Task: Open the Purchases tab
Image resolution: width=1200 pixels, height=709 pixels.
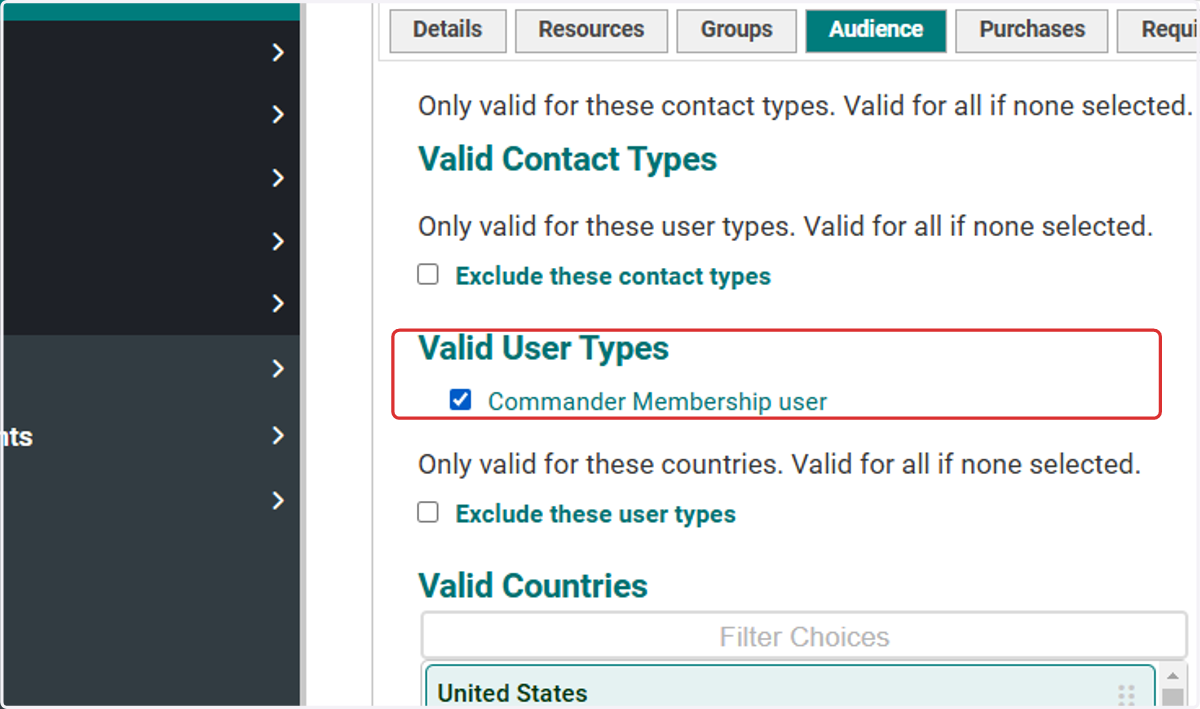Action: pyautogui.click(x=1031, y=30)
